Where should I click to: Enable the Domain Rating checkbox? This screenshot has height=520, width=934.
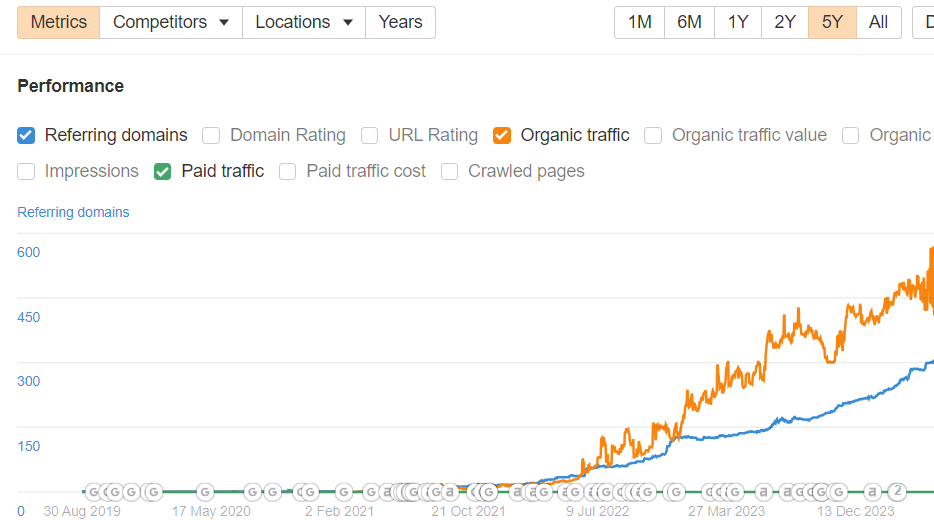tap(211, 135)
